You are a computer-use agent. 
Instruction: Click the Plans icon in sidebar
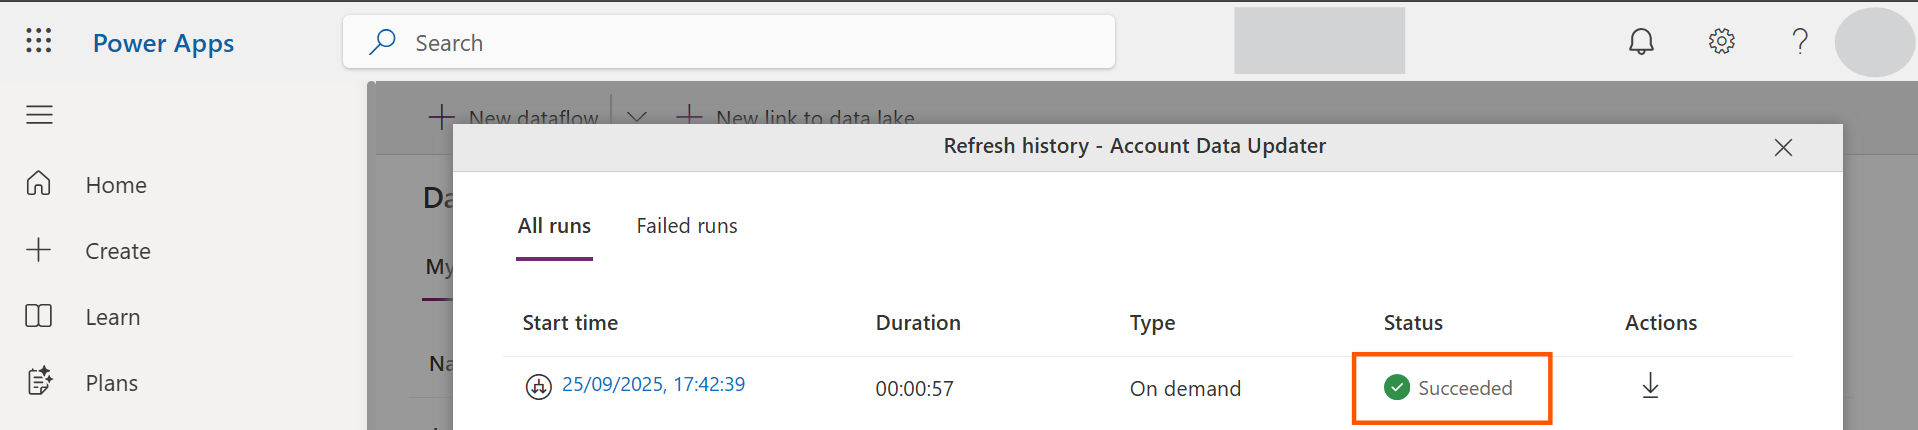pyautogui.click(x=39, y=382)
